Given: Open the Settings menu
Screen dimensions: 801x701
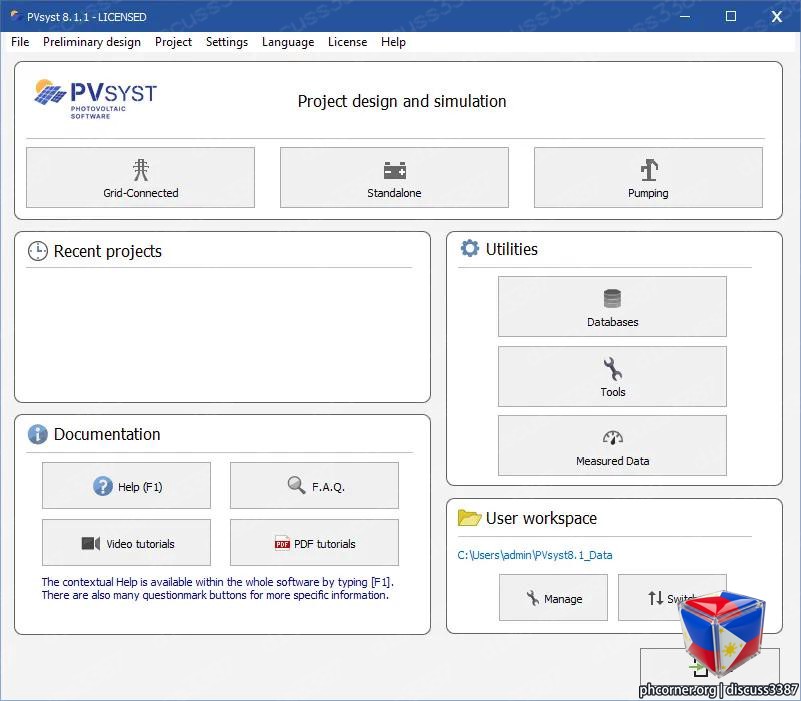Looking at the screenshot, I should 227,42.
